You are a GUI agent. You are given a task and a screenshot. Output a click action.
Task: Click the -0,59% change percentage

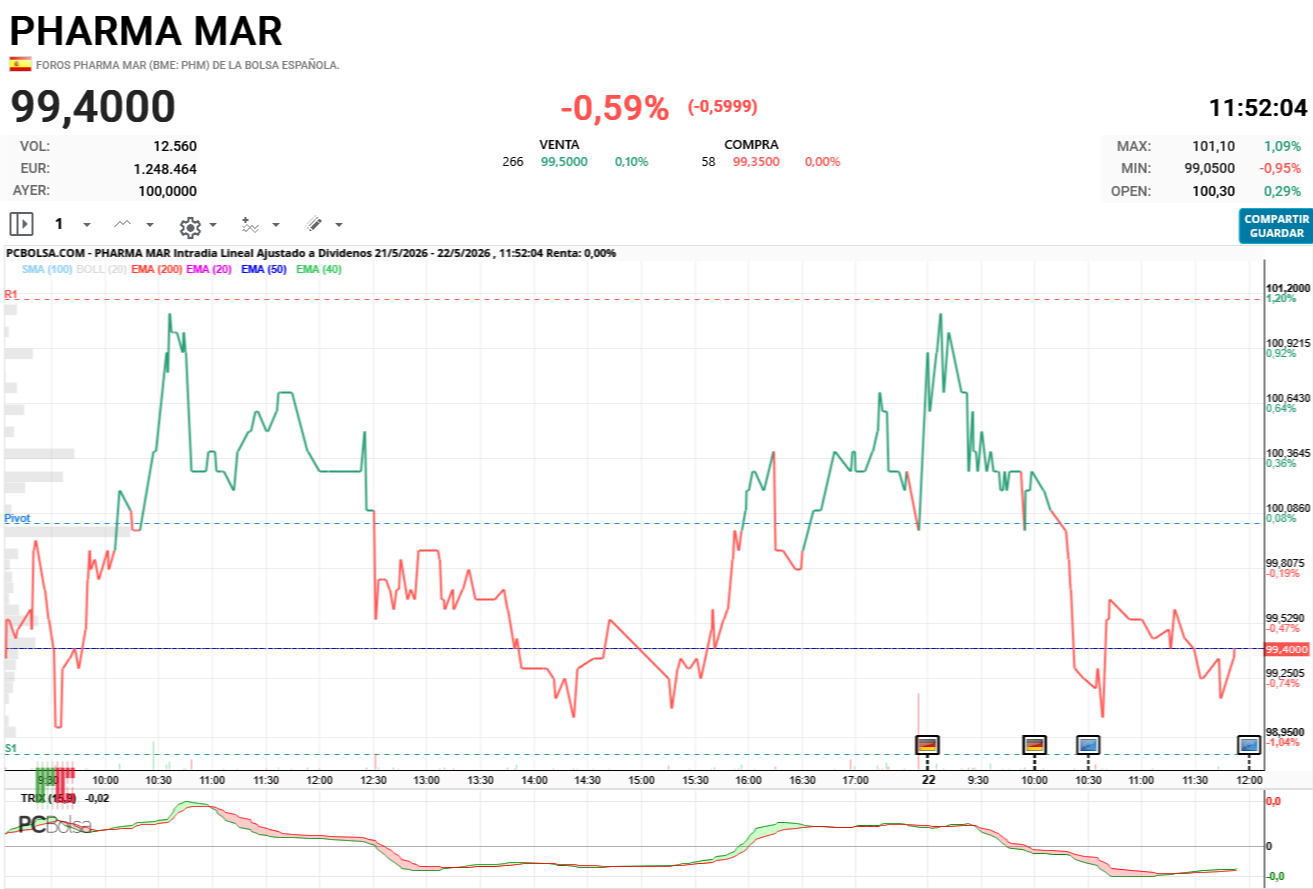point(614,108)
